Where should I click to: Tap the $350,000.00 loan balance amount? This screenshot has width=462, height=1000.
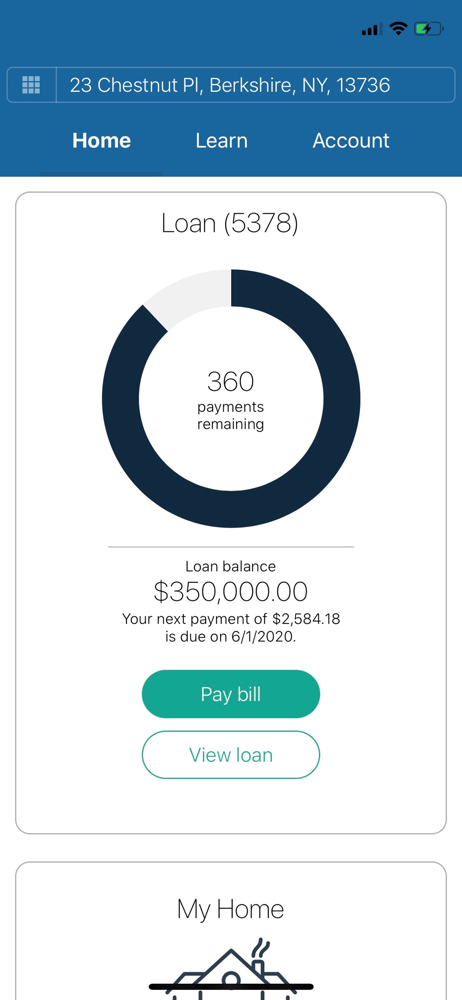point(230,592)
